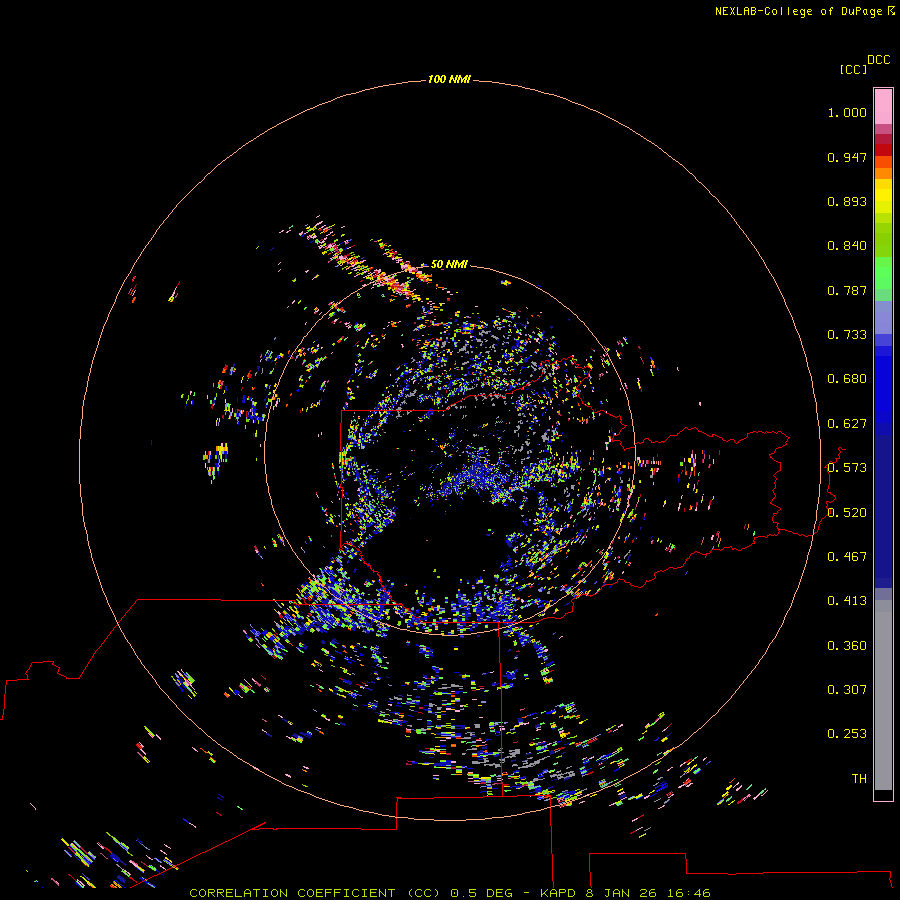Select the 0.467 scale value

[847, 557]
